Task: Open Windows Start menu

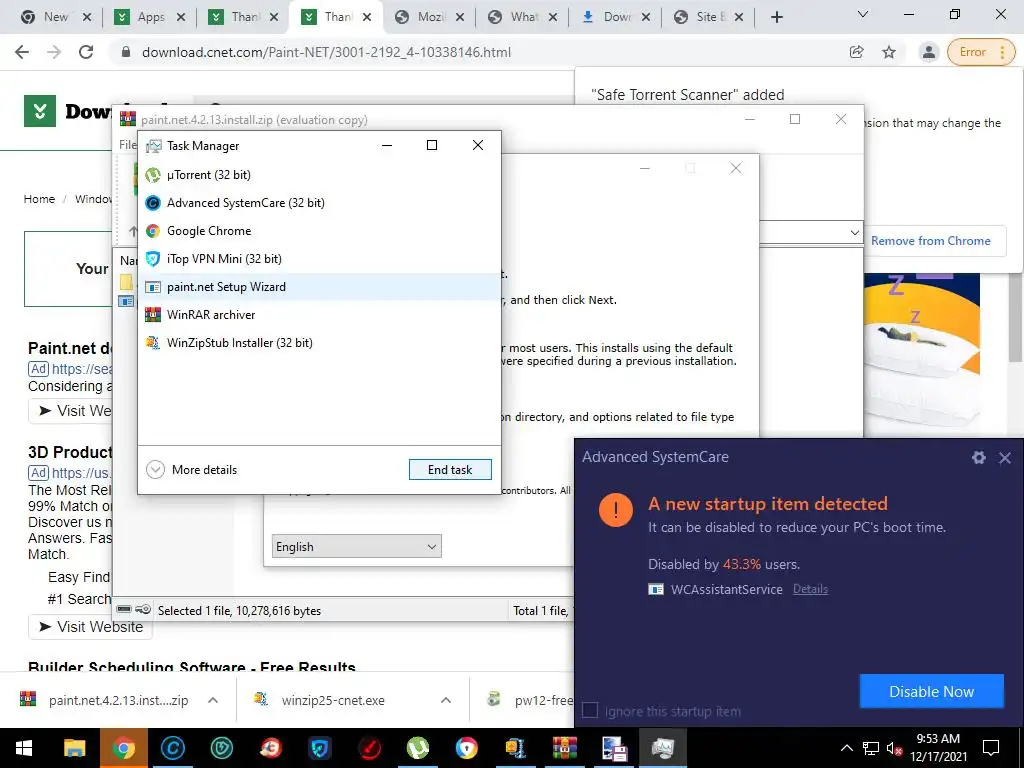Action: (24, 748)
